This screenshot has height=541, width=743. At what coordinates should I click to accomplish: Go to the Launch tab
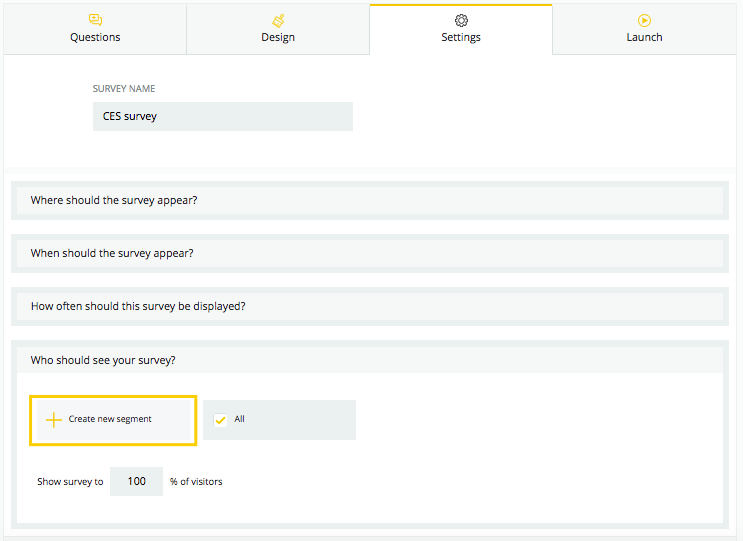click(x=644, y=29)
